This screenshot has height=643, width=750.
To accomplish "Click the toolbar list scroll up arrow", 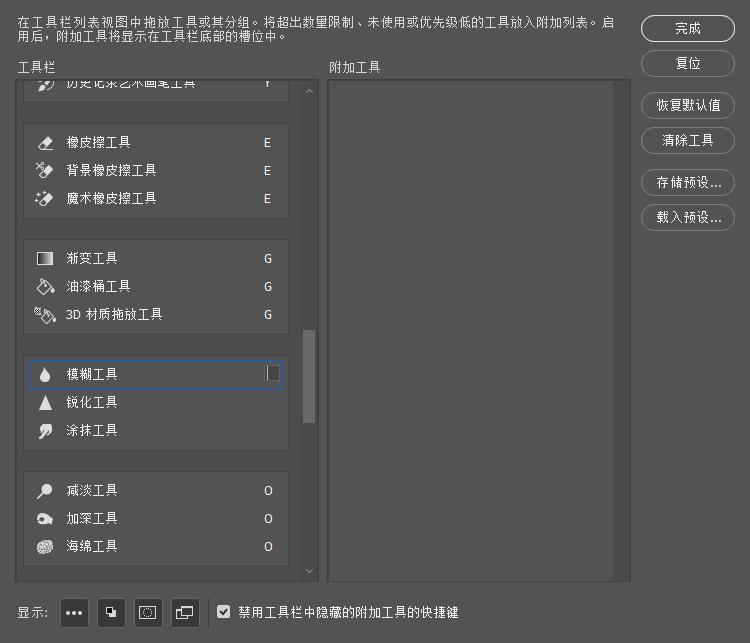I will tap(309, 91).
